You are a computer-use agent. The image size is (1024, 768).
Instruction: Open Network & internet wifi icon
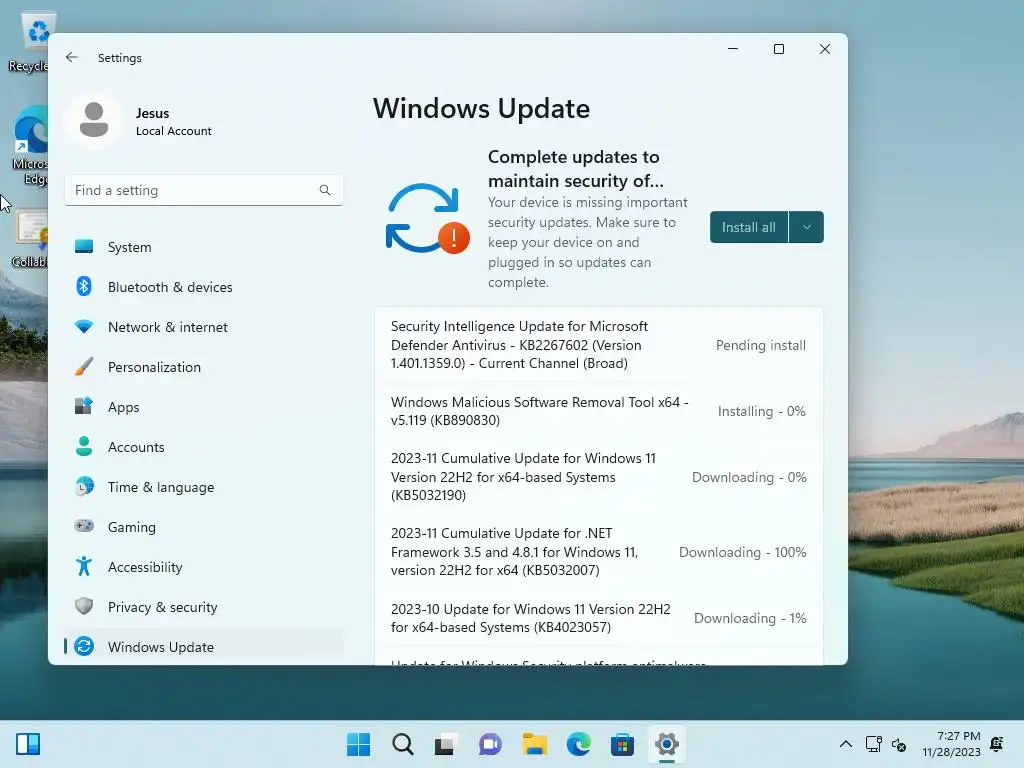pyautogui.click(x=84, y=327)
